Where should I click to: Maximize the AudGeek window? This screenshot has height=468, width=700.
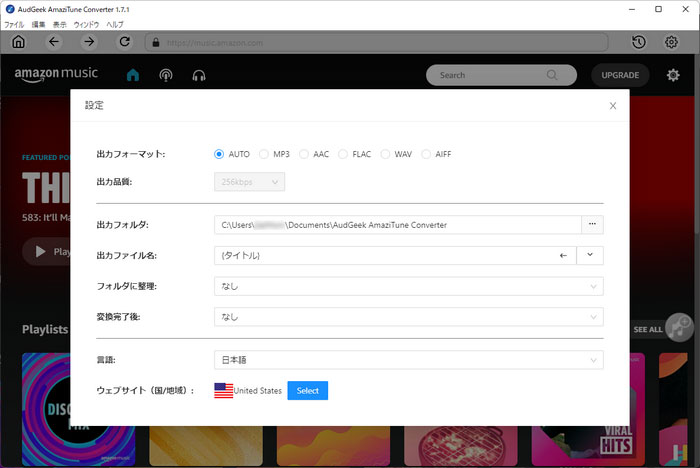tap(658, 9)
